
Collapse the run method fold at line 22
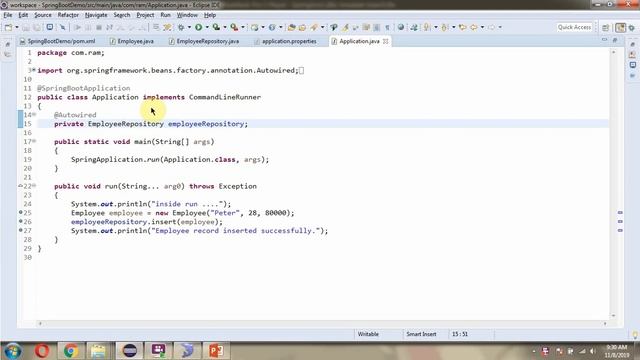pos(34,186)
